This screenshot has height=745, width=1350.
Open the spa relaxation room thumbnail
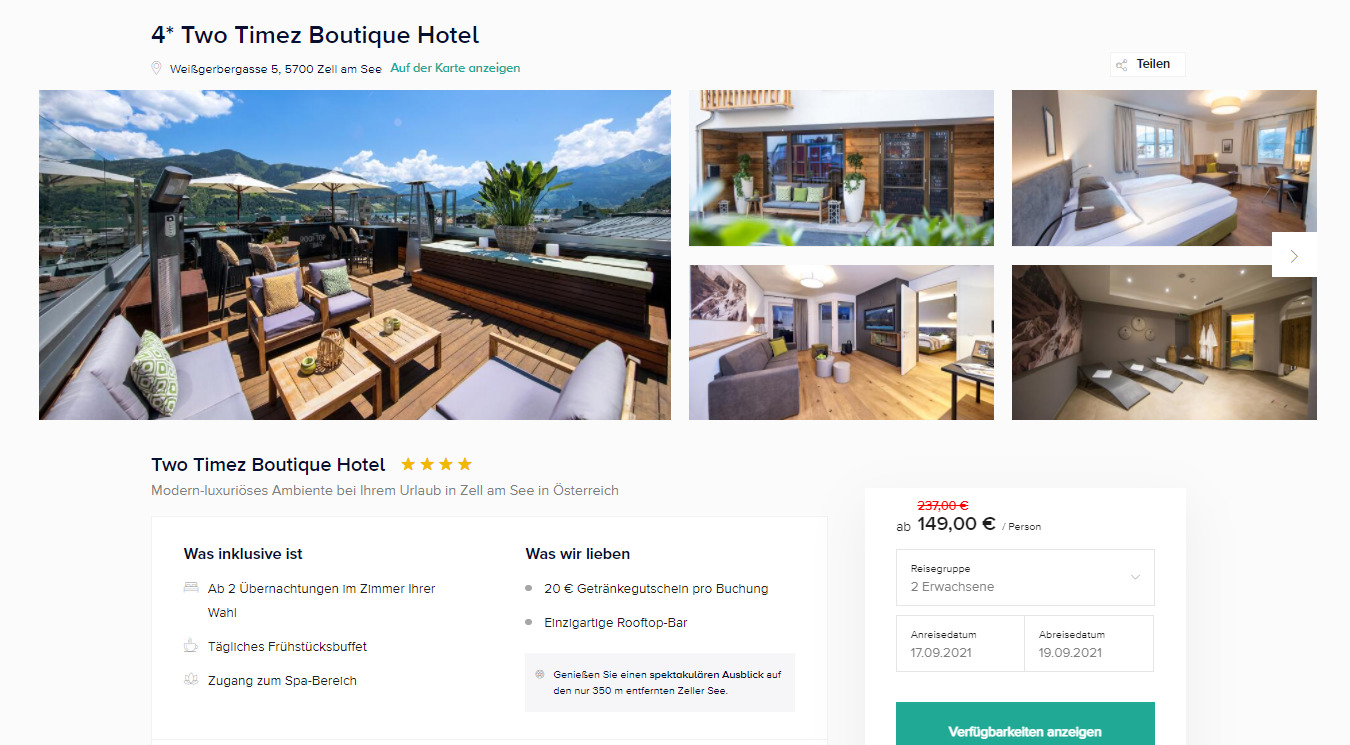click(x=1164, y=342)
